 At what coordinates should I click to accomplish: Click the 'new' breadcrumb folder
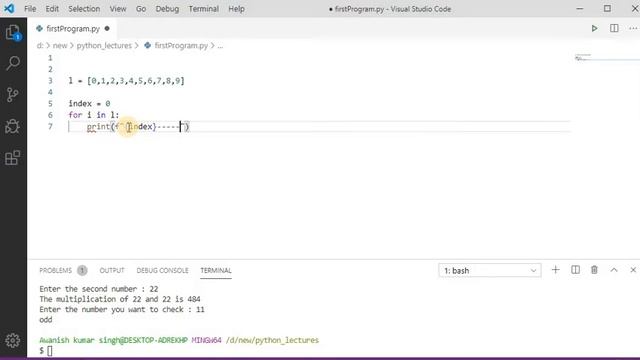tap(60, 46)
